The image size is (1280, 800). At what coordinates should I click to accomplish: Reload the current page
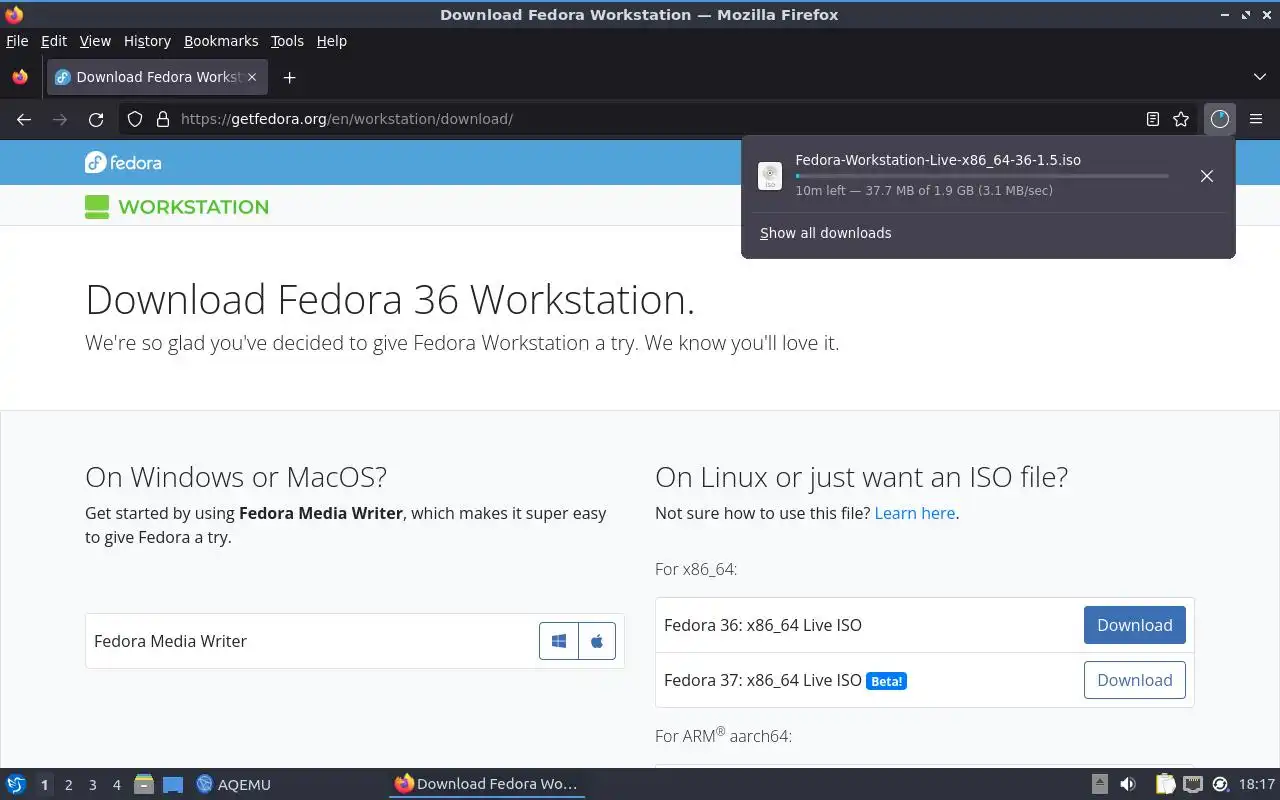point(96,119)
